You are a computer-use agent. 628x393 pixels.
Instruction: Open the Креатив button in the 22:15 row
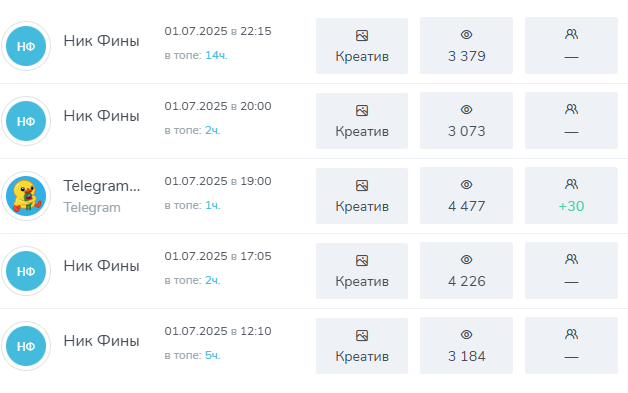[x=362, y=46]
